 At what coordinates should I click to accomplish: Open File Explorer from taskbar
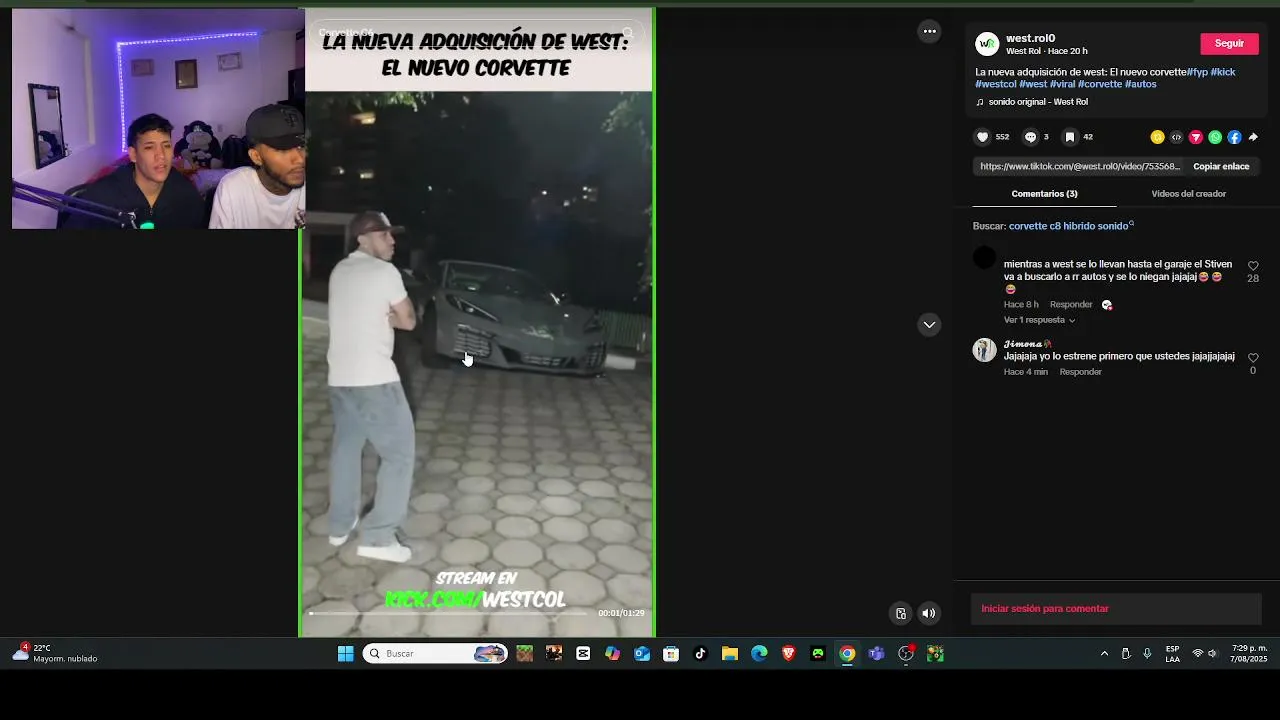click(x=730, y=654)
